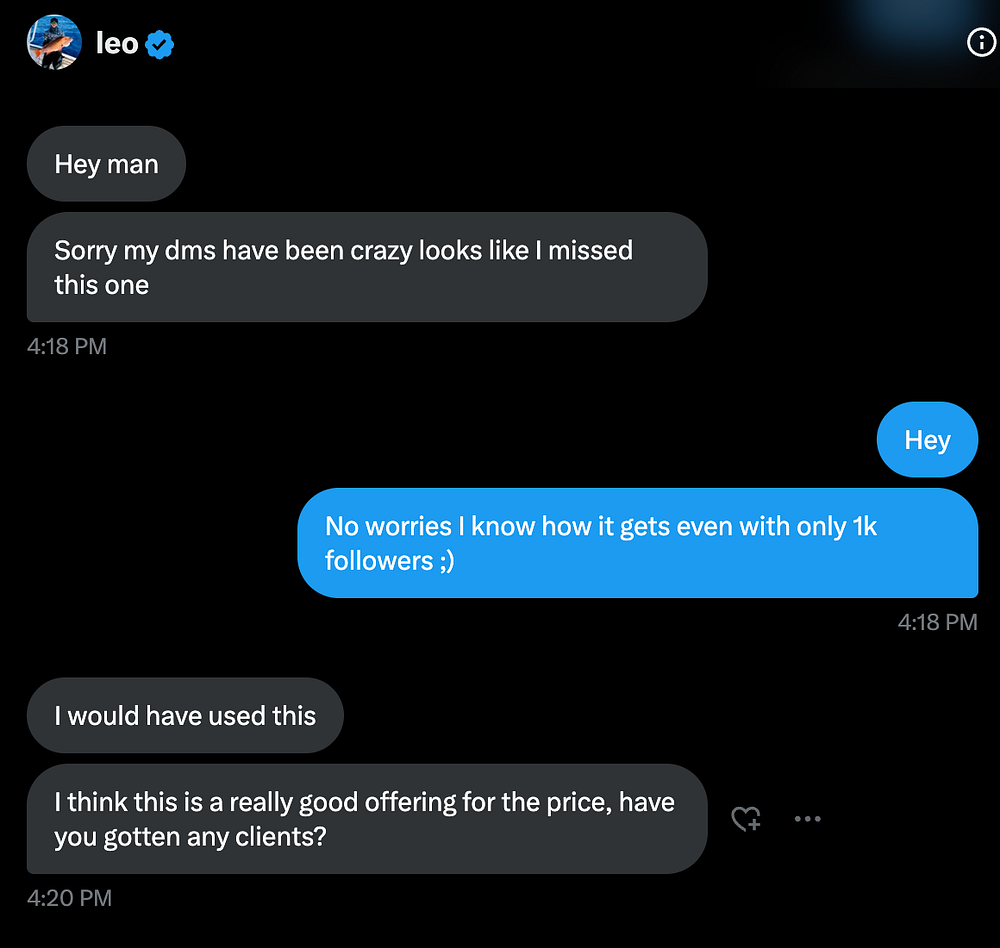Screen dimensions: 1000x948
Task: Click the 4:18 PM timestamp under leo's apology
Action: point(66,346)
